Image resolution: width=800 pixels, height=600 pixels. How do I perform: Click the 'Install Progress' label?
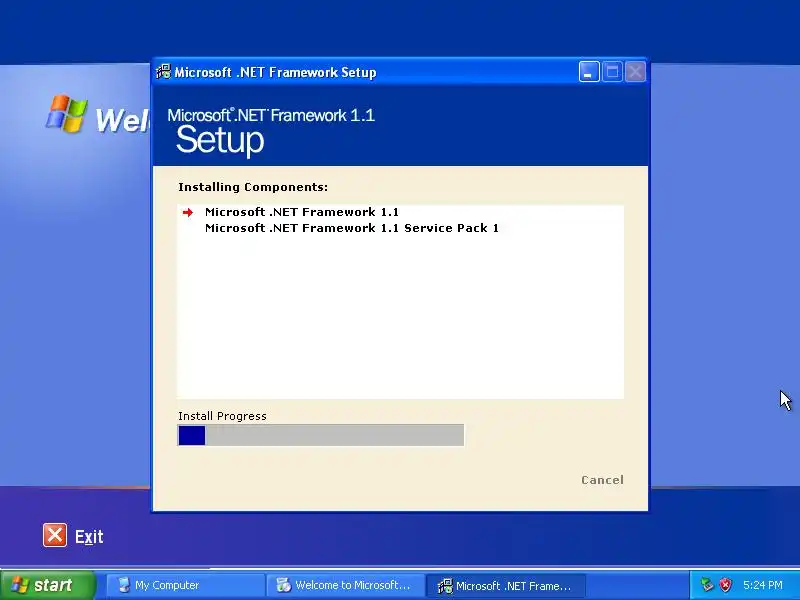click(222, 416)
